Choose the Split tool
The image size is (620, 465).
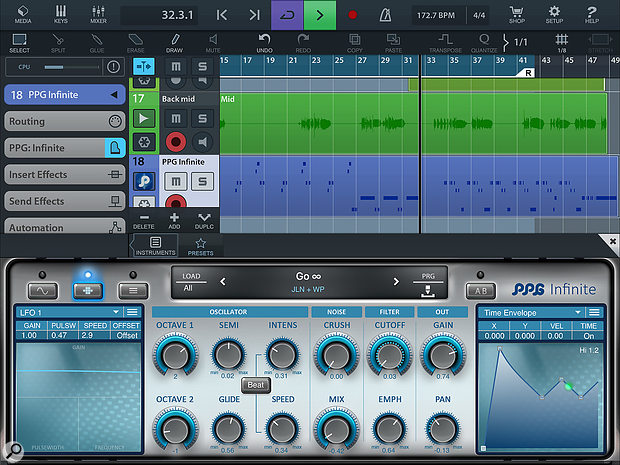[58, 43]
